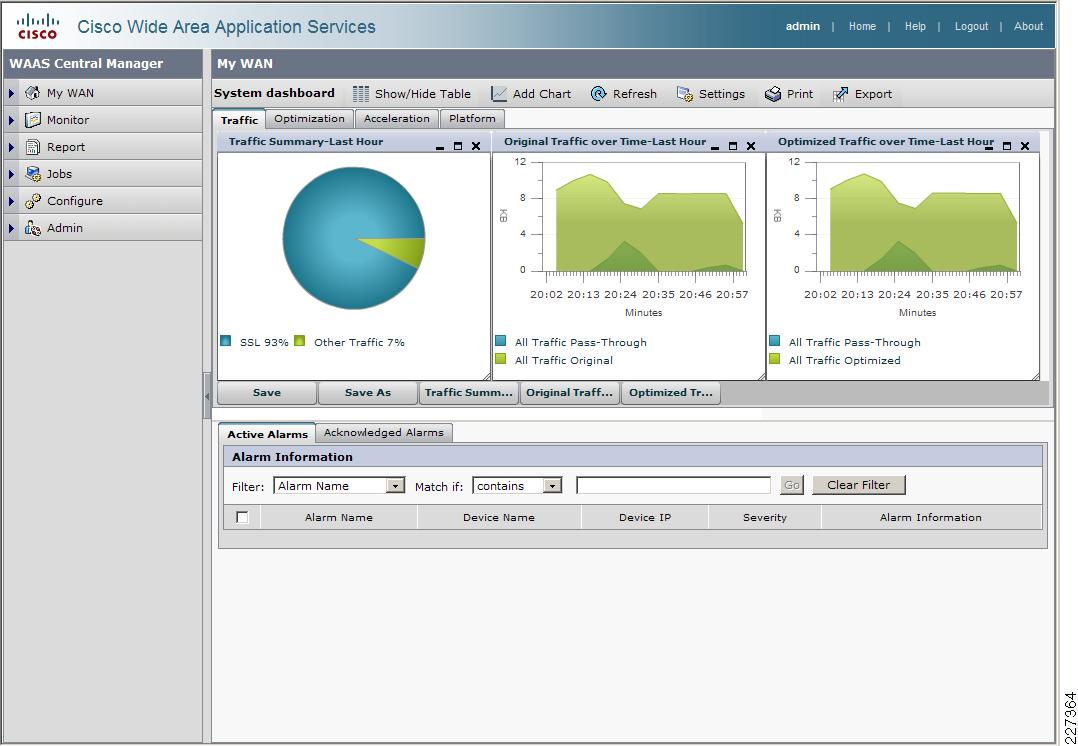
Task: Click the Configure gears icon in sidebar
Action: coord(32,201)
